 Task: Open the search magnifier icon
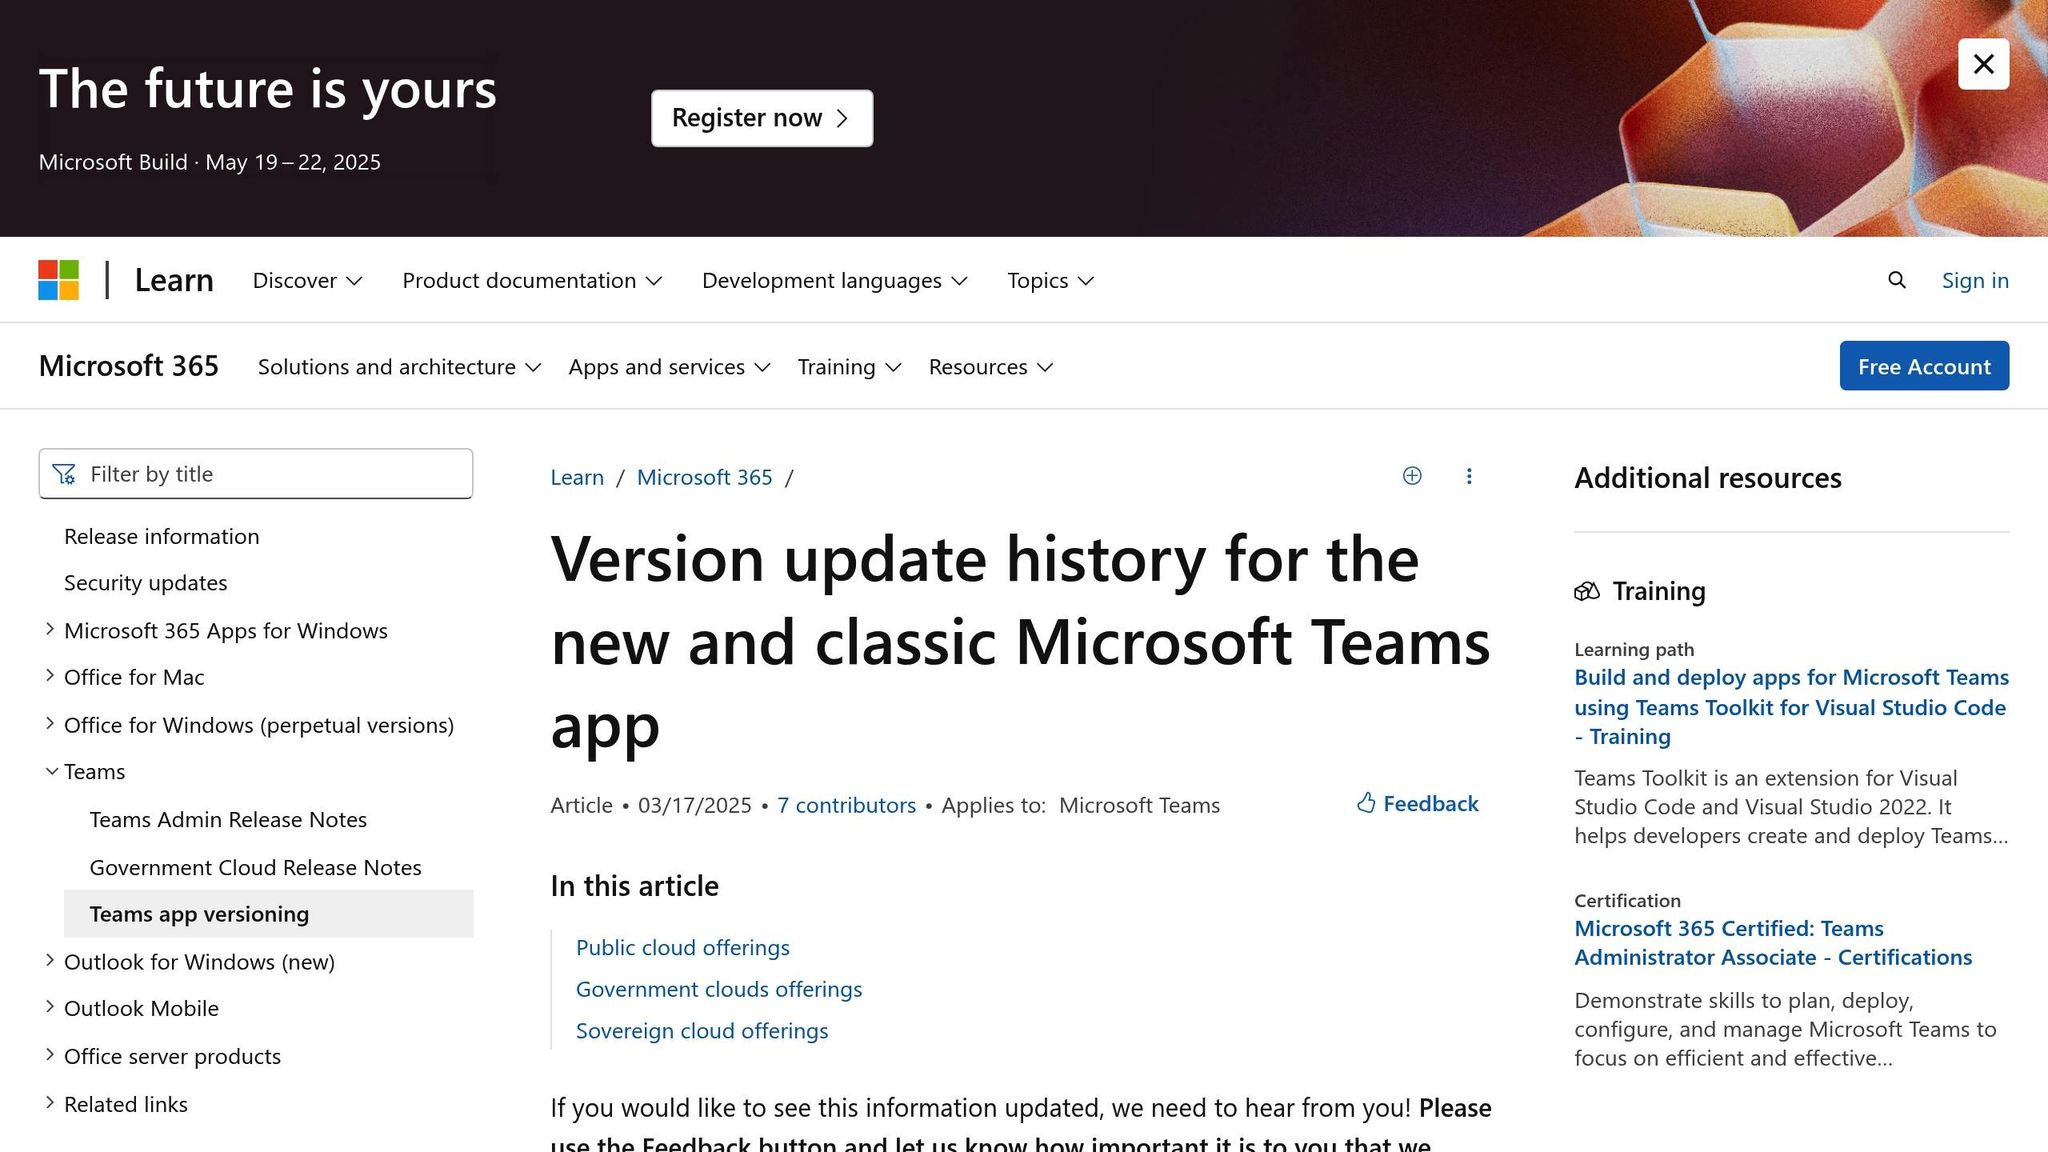(x=1896, y=280)
